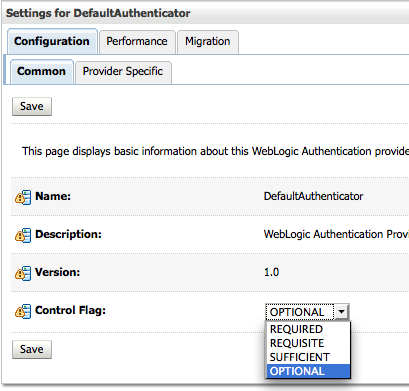Open the Configuration tab
The width and height of the screenshot is (409, 391).
point(52,41)
